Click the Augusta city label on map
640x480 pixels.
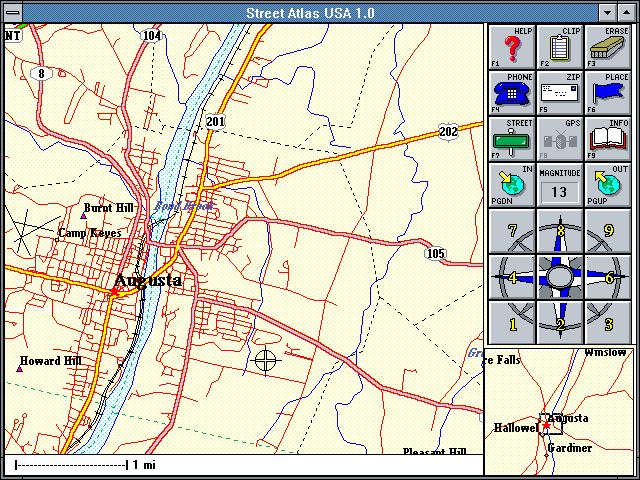pyautogui.click(x=148, y=280)
